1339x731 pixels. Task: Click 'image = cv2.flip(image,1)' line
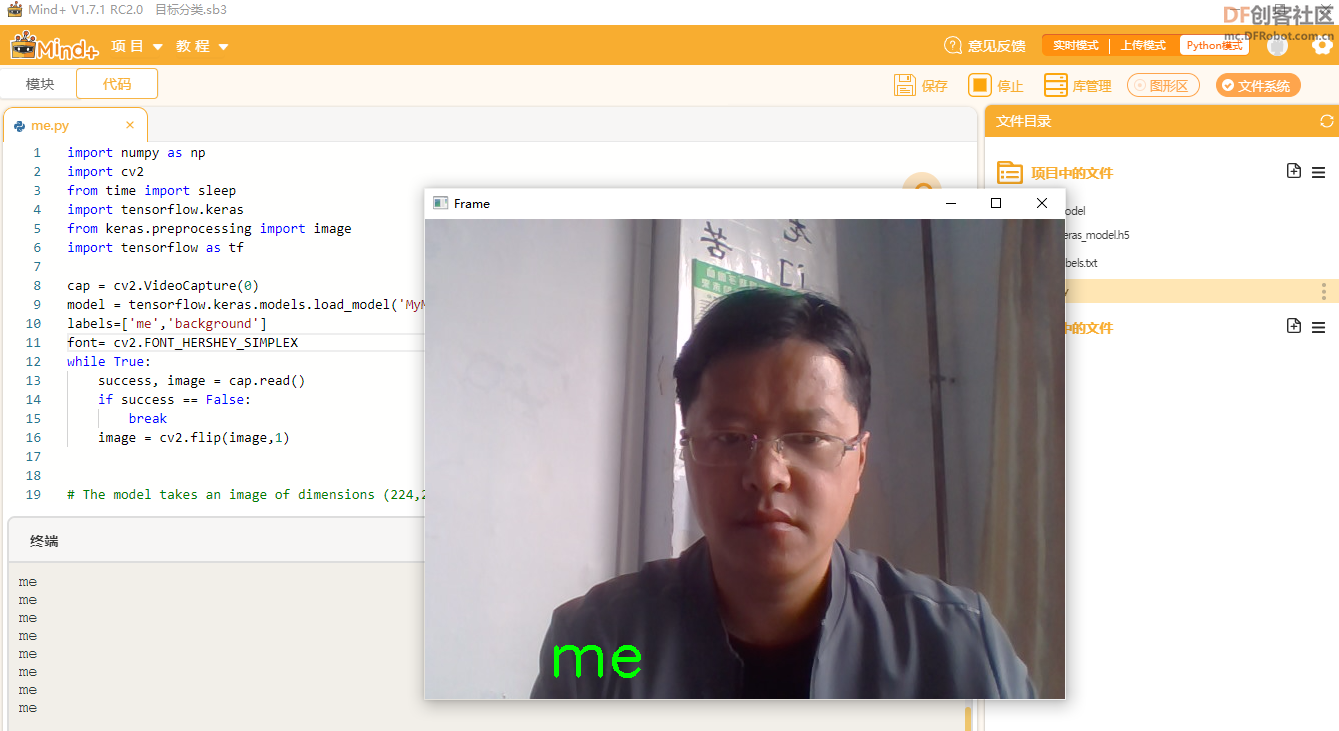(x=194, y=437)
